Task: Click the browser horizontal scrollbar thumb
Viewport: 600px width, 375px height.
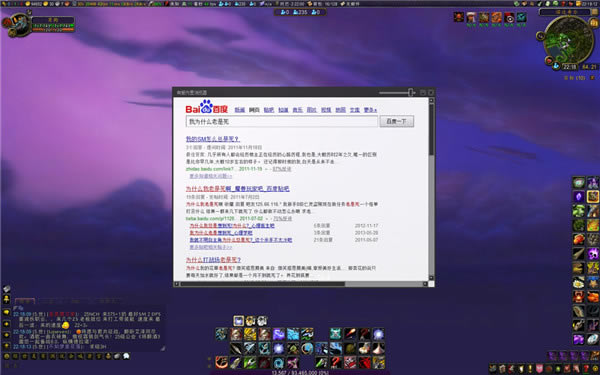Action: (262, 284)
